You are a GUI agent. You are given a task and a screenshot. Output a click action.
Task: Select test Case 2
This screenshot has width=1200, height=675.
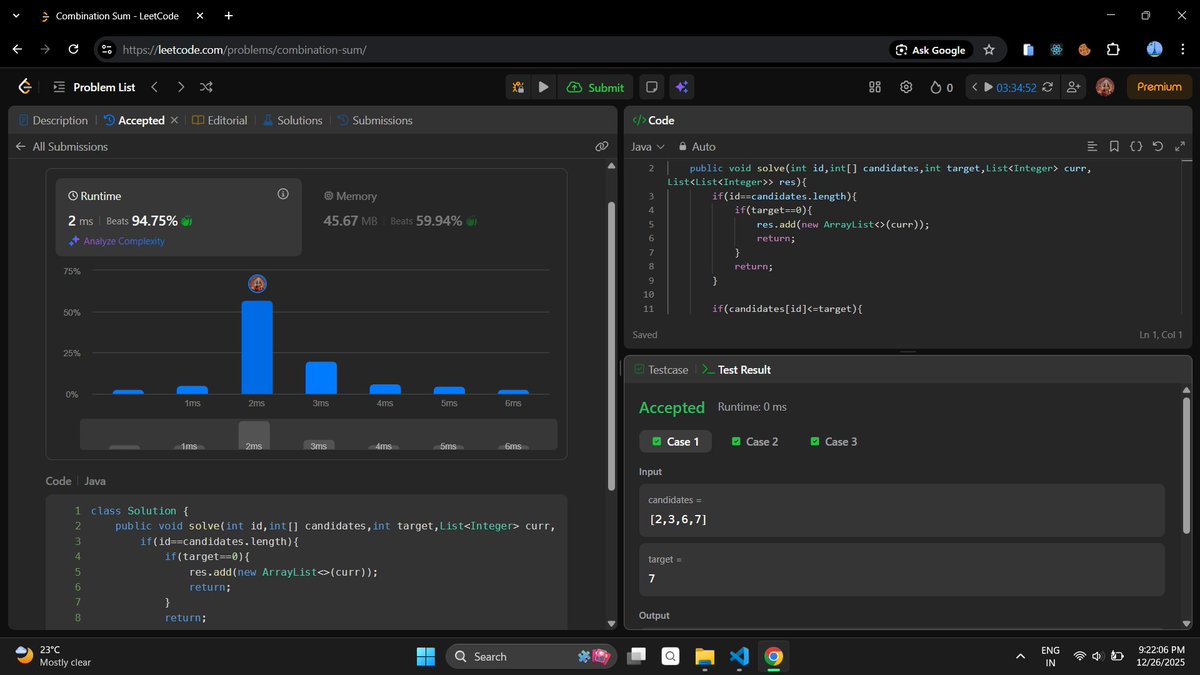coord(754,441)
